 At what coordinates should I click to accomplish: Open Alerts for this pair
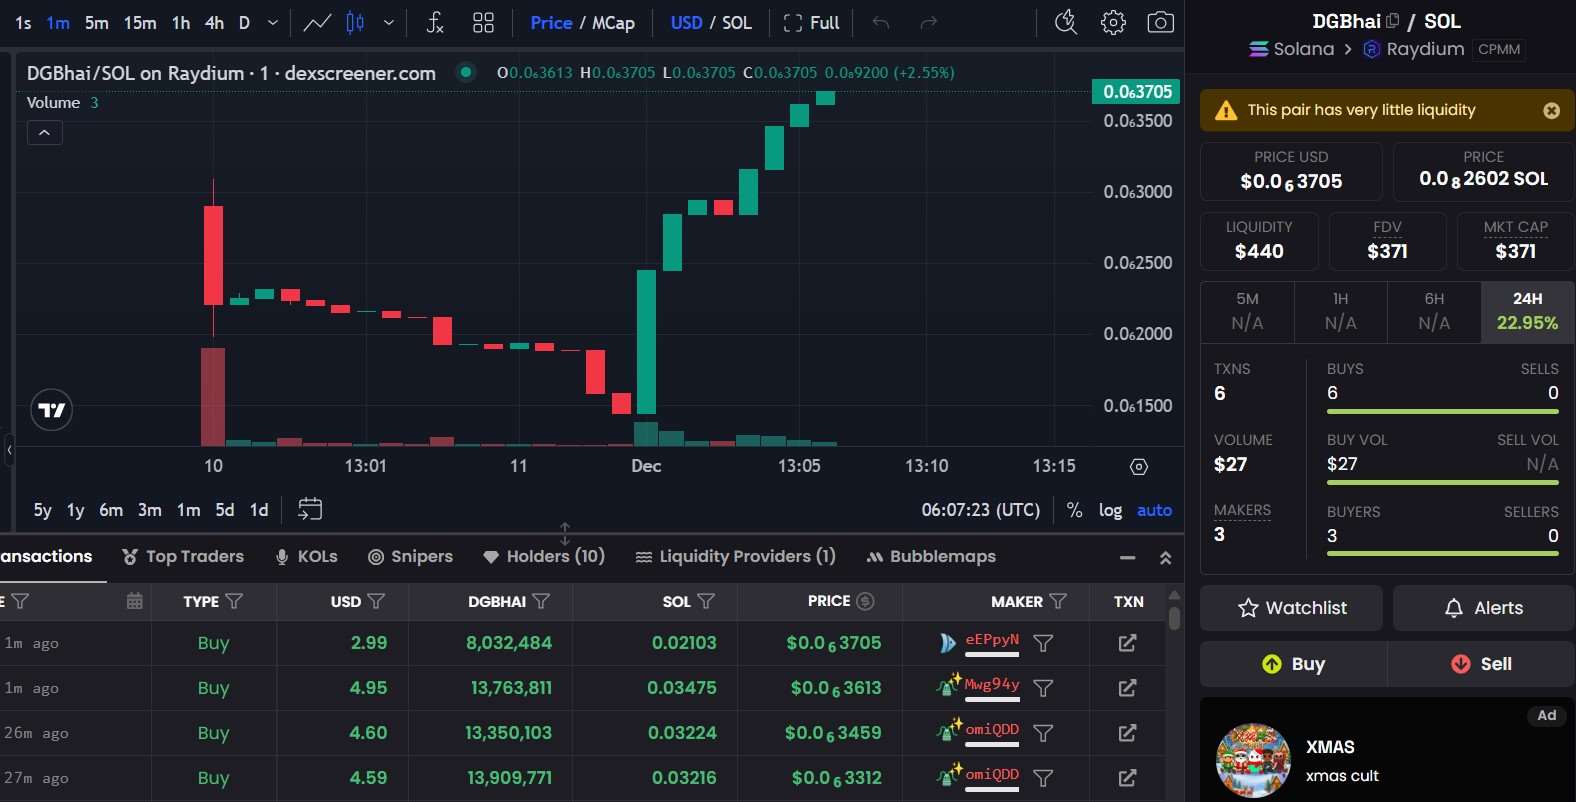[1483, 608]
